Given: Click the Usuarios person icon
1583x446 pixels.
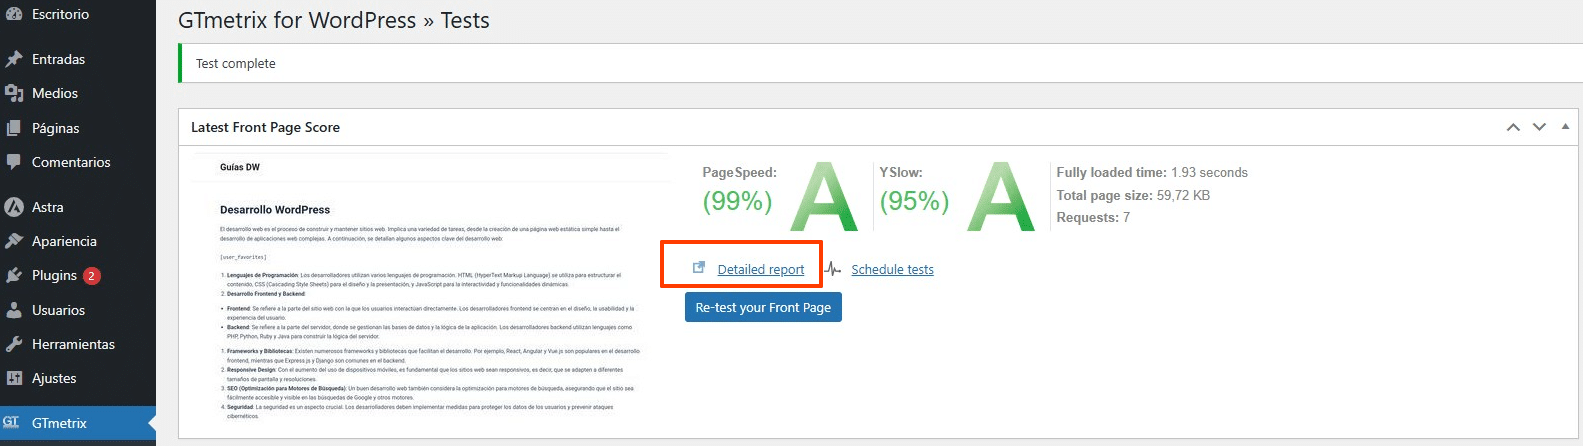Looking at the screenshot, I should click(14, 310).
